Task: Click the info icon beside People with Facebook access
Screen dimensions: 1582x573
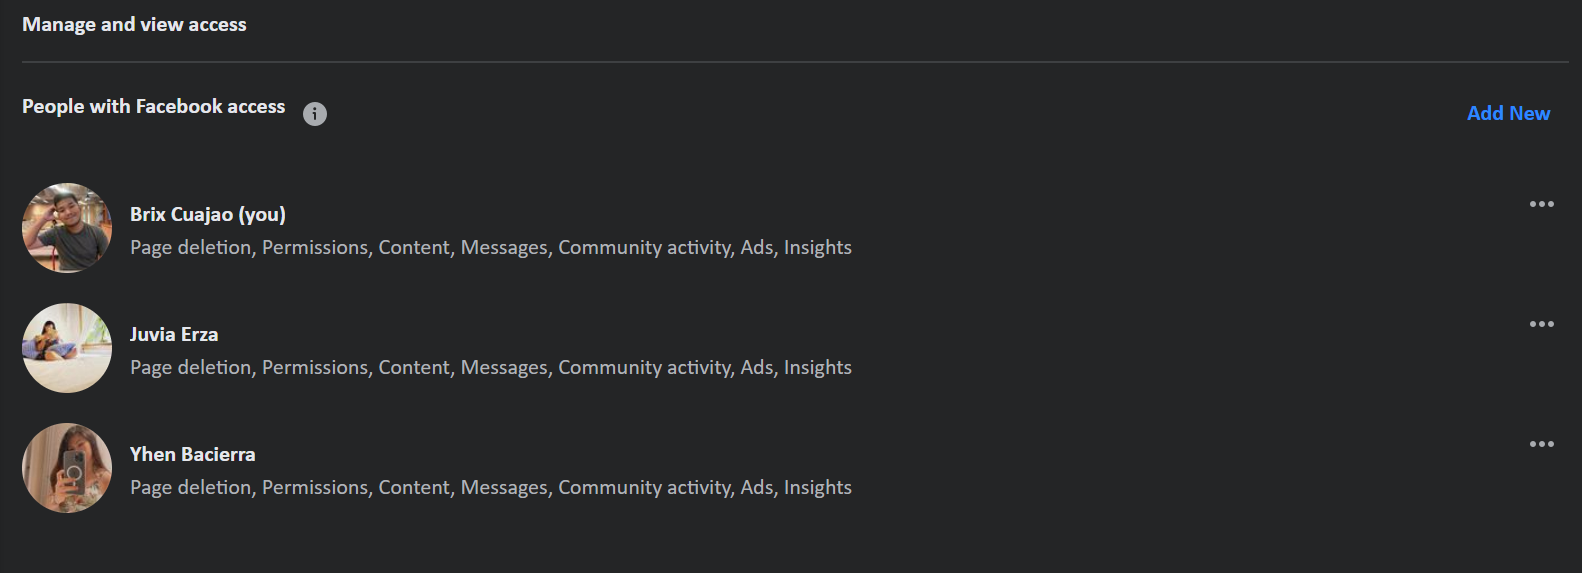Action: [x=315, y=114]
